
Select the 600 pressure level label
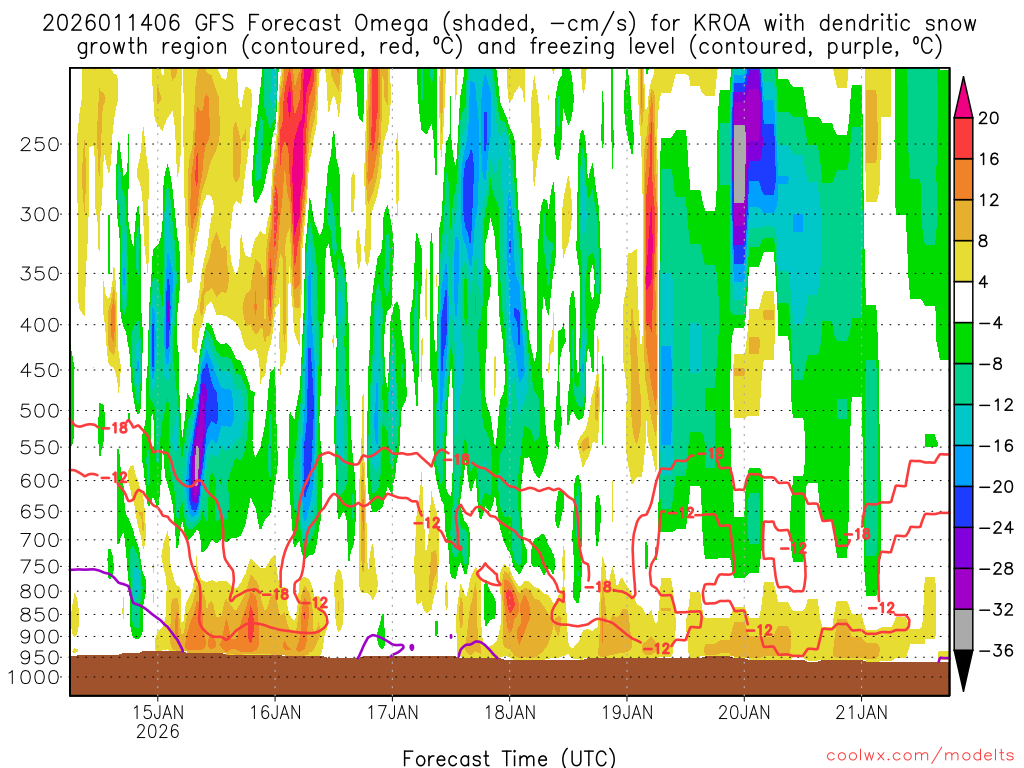pyautogui.click(x=40, y=481)
